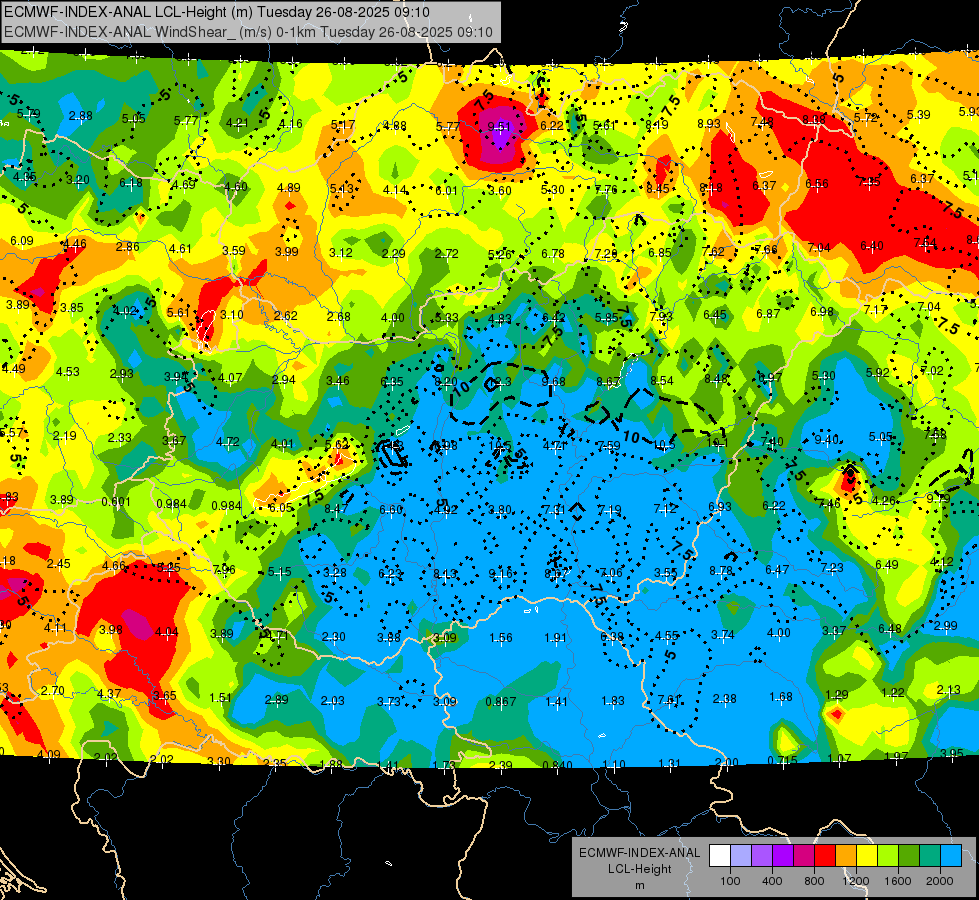Viewport: 979px width, 900px height.
Task: Click the wind shear value 2.72
Action: (446, 254)
